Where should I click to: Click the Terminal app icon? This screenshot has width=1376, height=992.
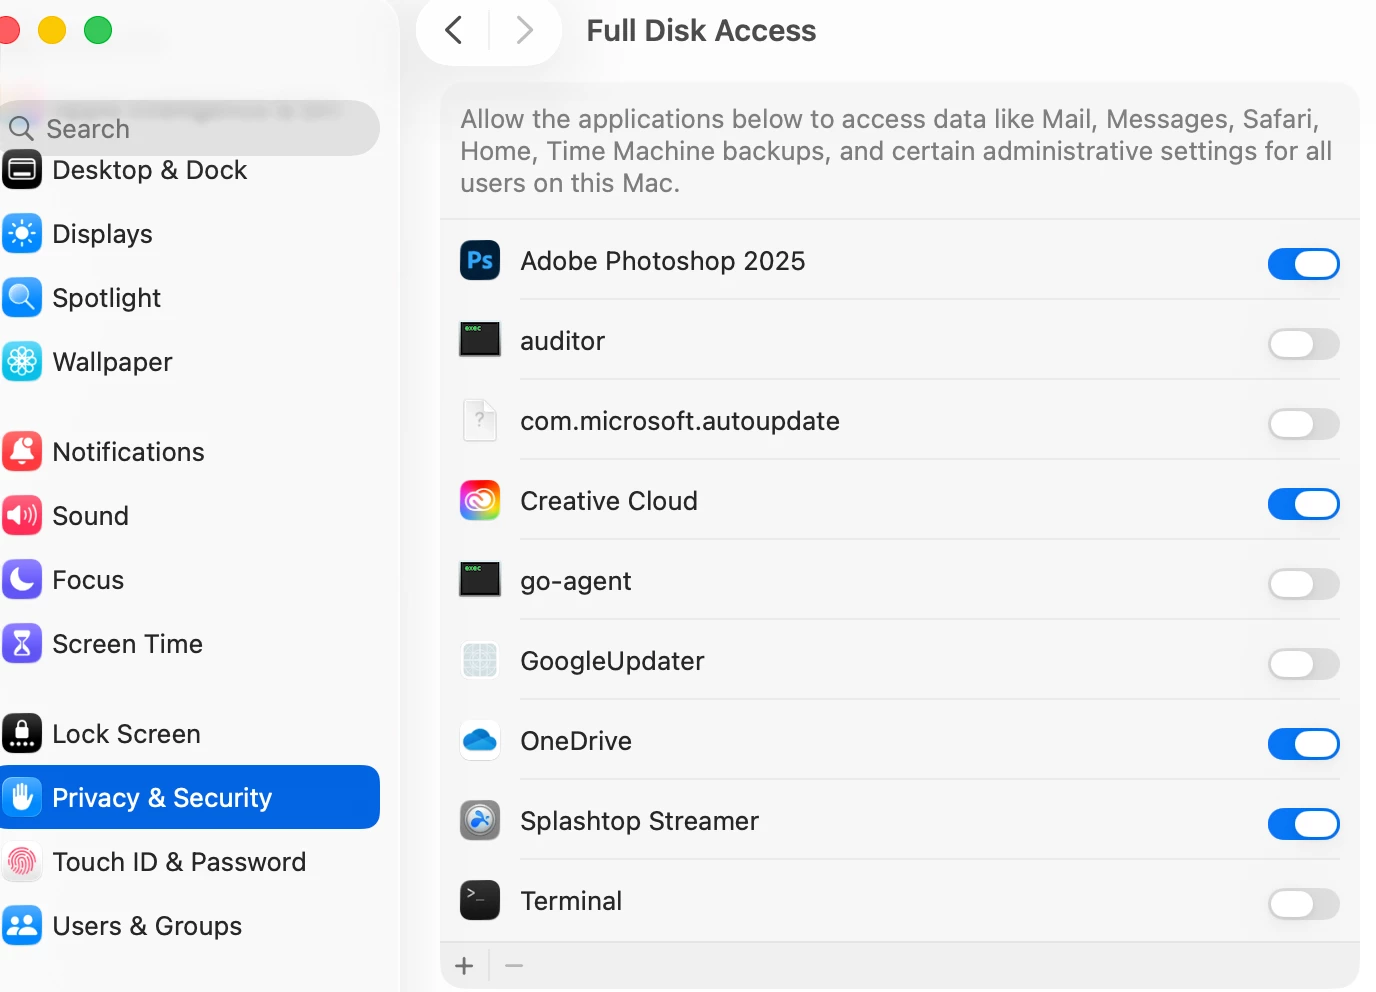pos(480,901)
